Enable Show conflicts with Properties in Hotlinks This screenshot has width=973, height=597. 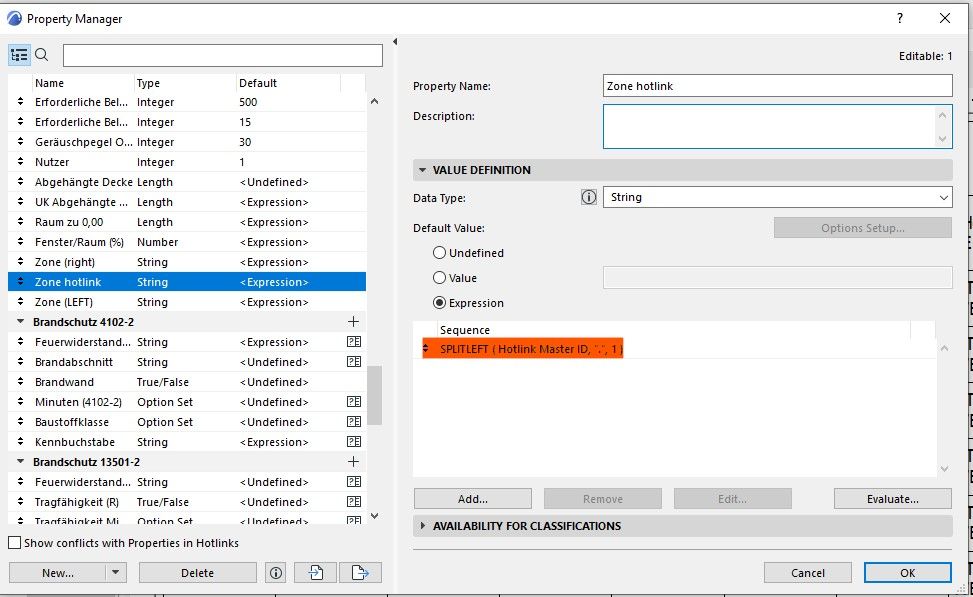coord(16,541)
